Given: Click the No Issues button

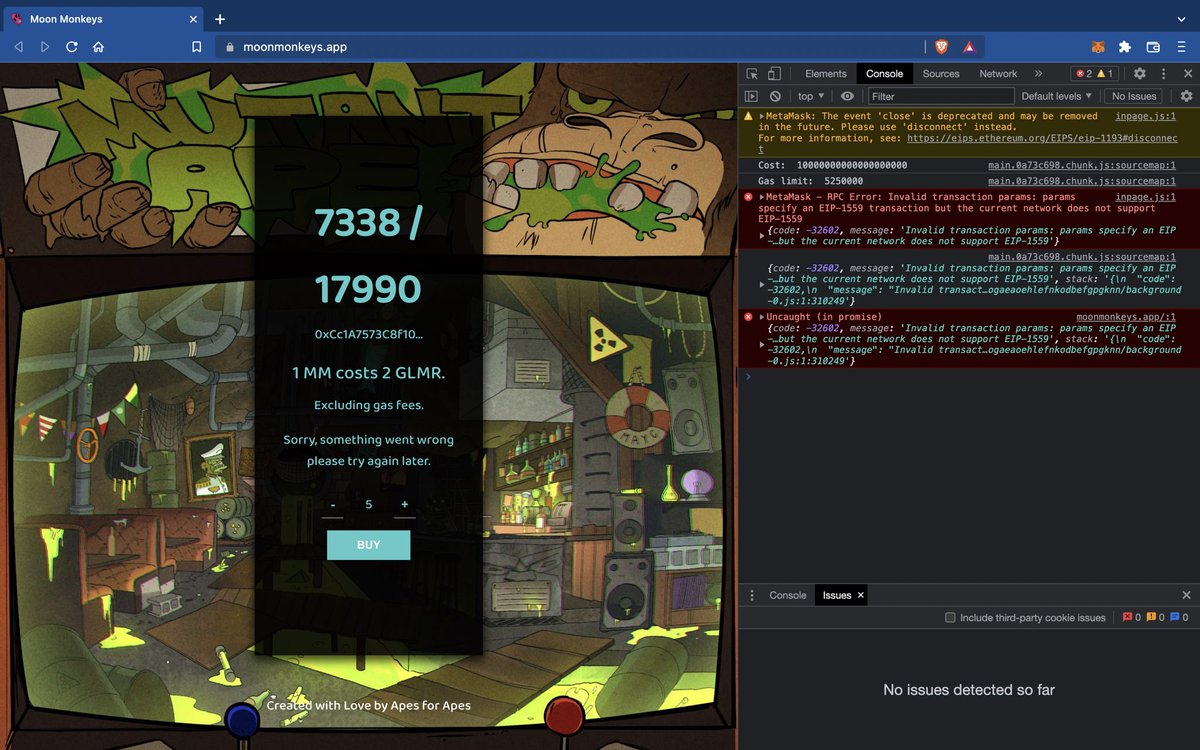Looking at the screenshot, I should [x=1134, y=96].
